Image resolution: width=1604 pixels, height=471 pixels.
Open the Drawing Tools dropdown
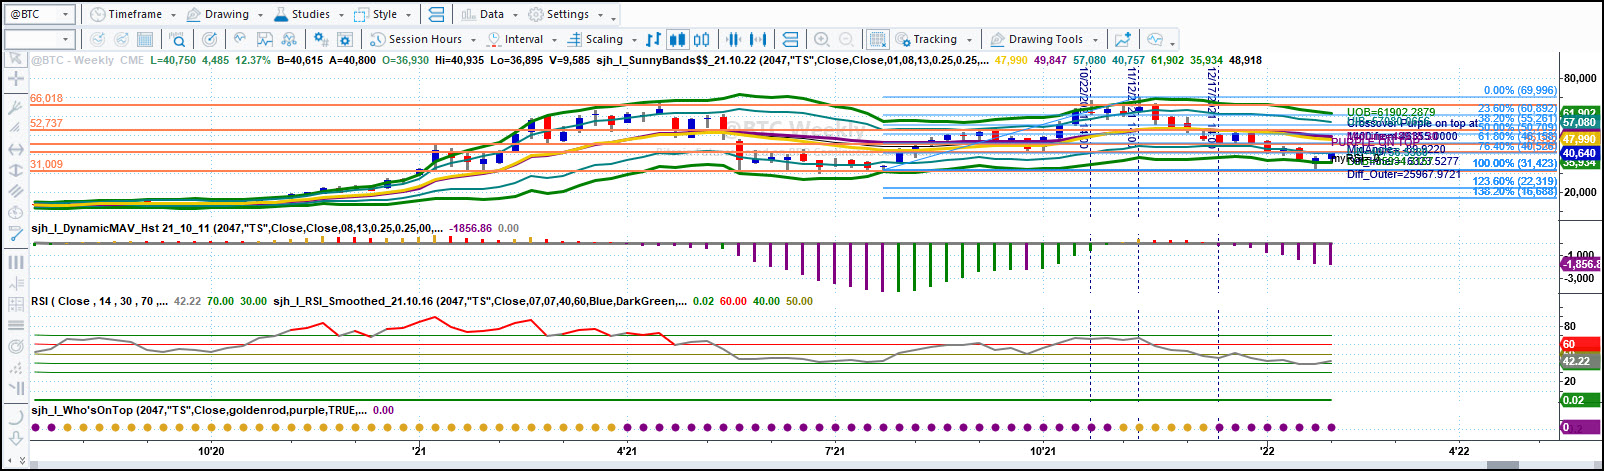point(1044,39)
